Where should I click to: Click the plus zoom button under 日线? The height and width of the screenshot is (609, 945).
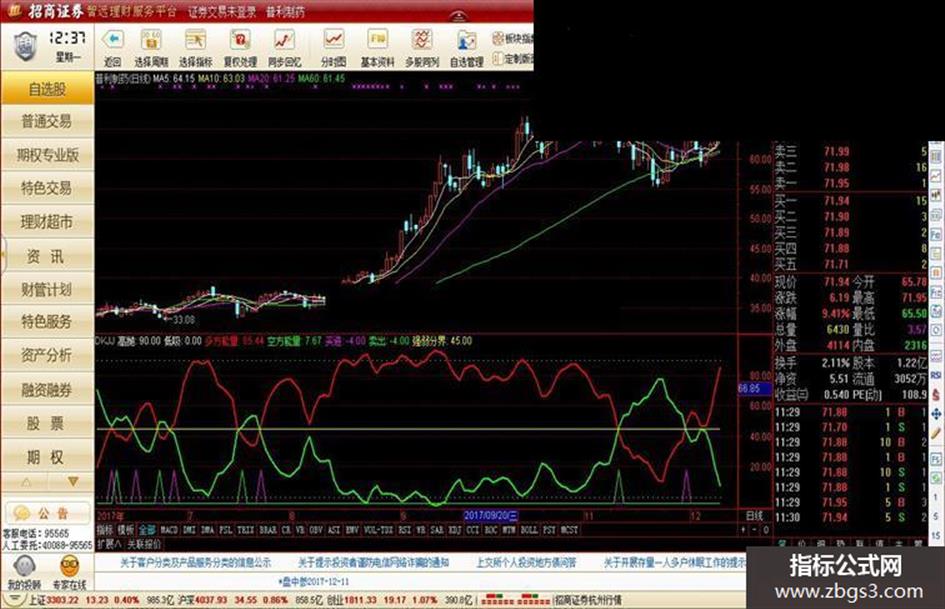743,529
